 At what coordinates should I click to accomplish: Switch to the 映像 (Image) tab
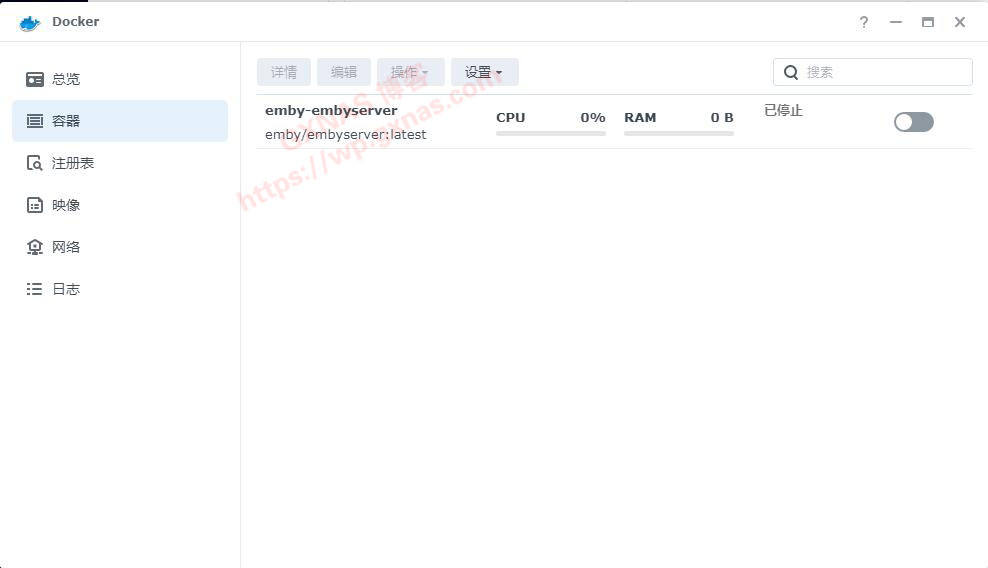pos(66,205)
